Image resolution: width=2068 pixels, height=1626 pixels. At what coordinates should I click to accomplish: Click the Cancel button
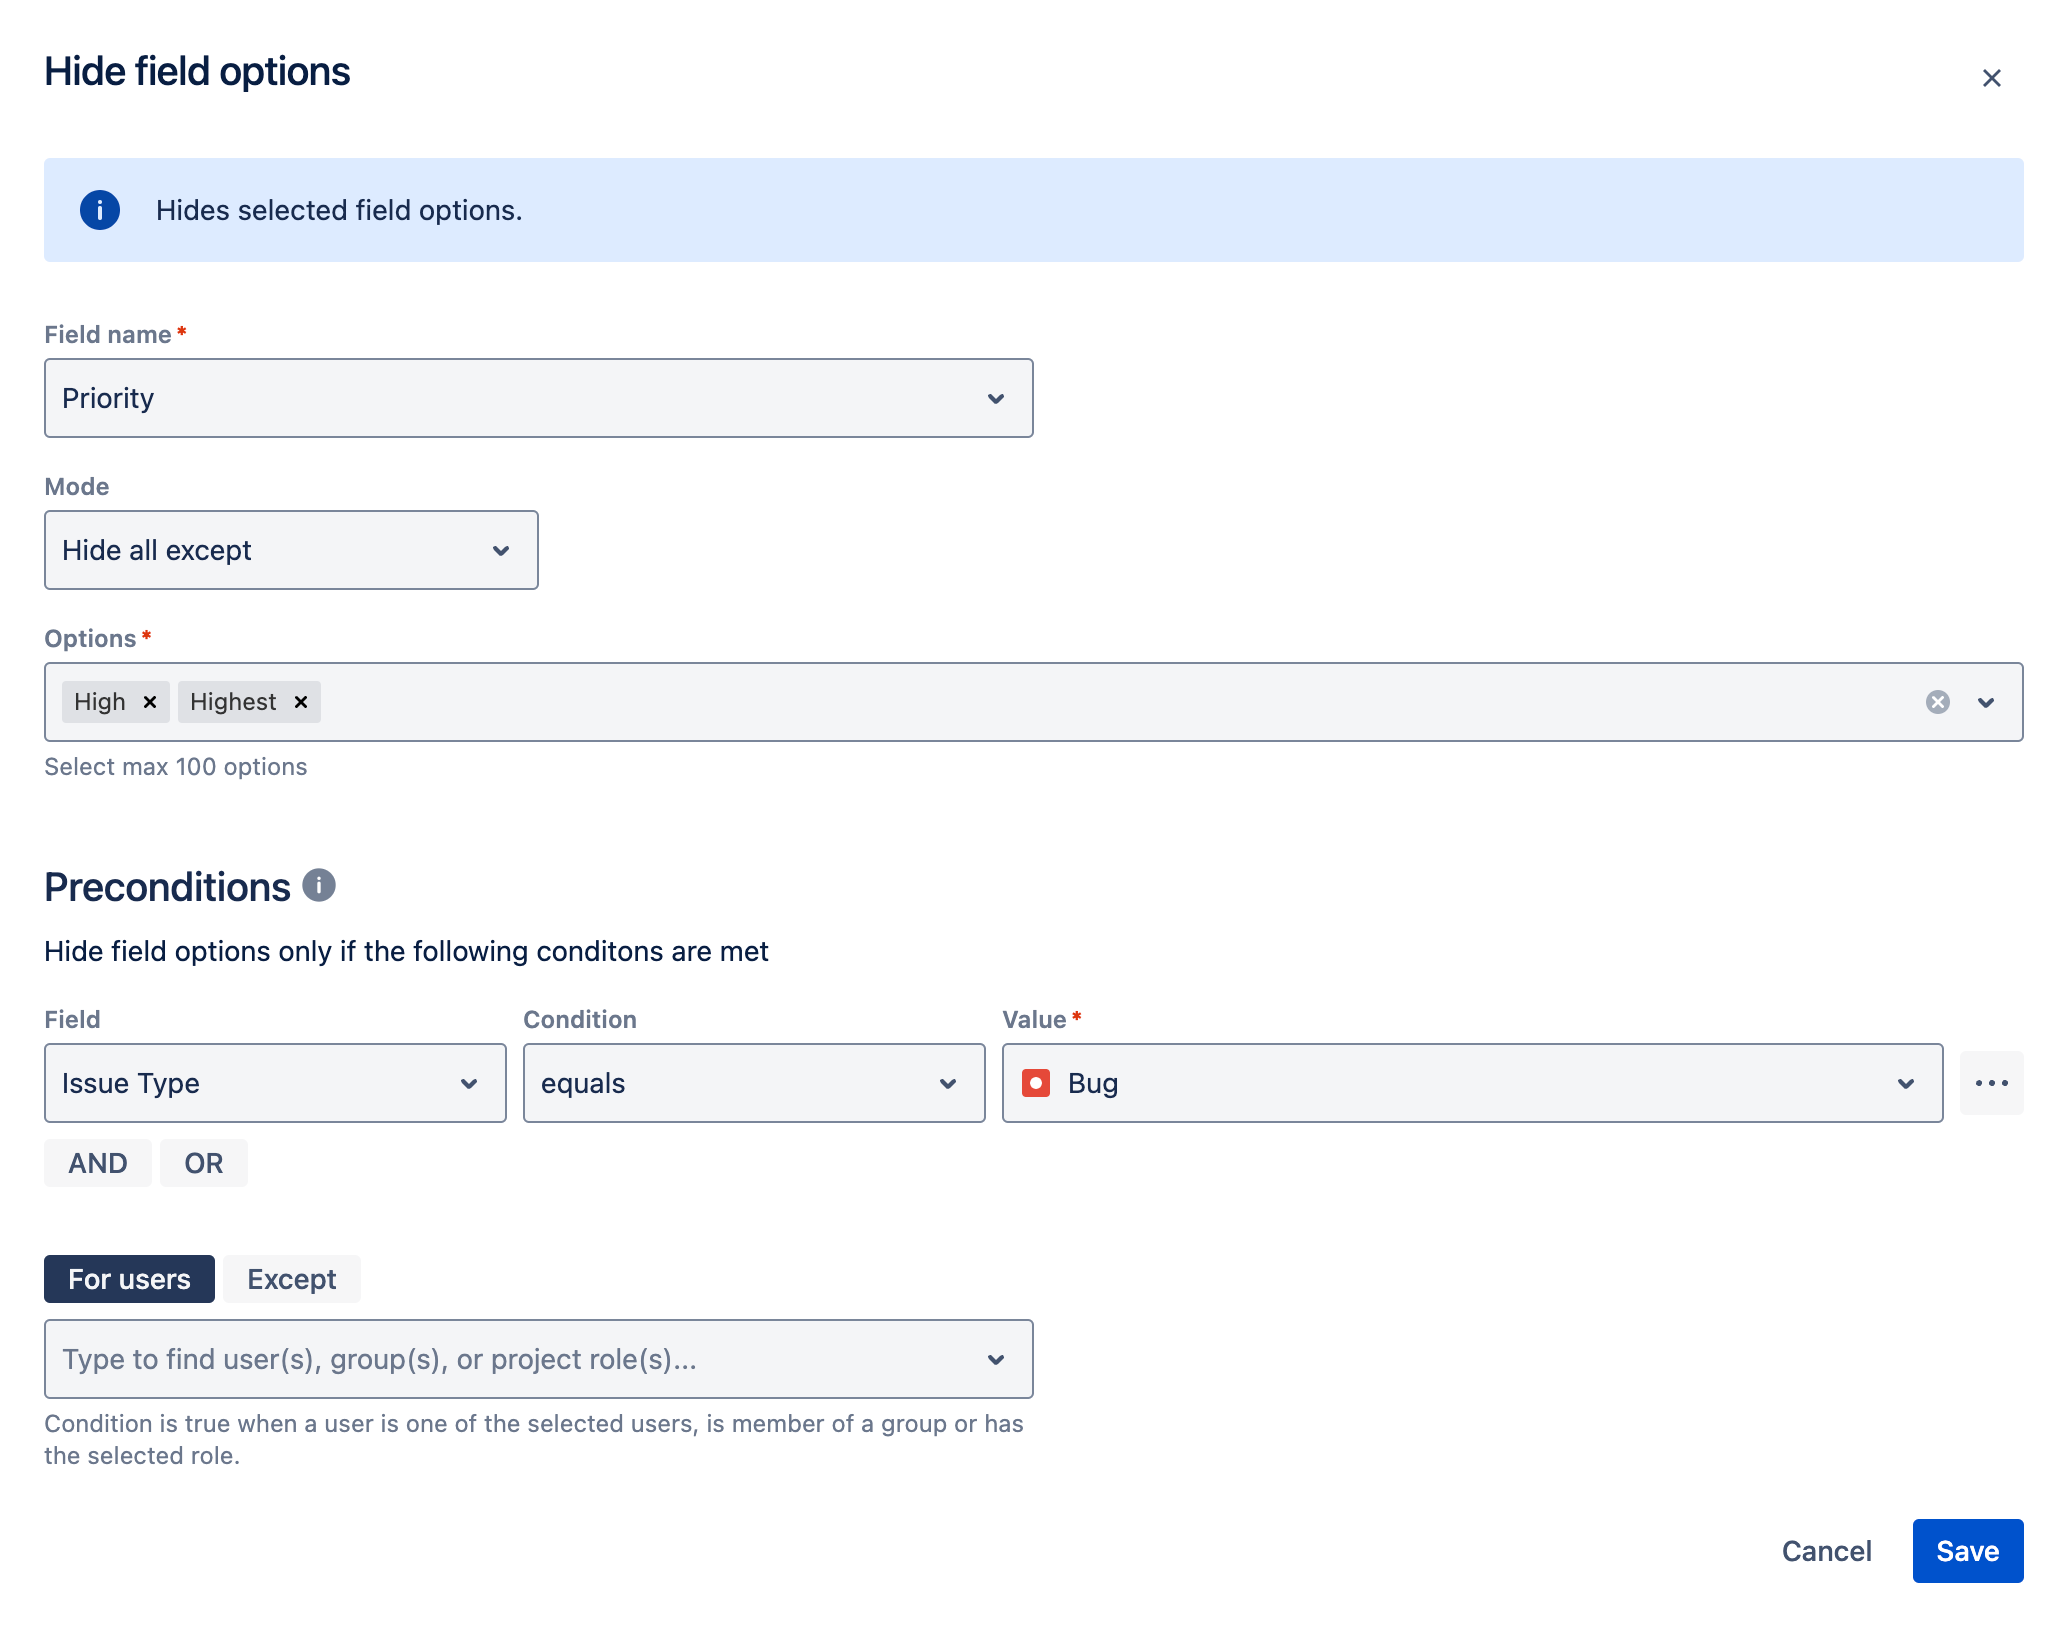point(1826,1551)
